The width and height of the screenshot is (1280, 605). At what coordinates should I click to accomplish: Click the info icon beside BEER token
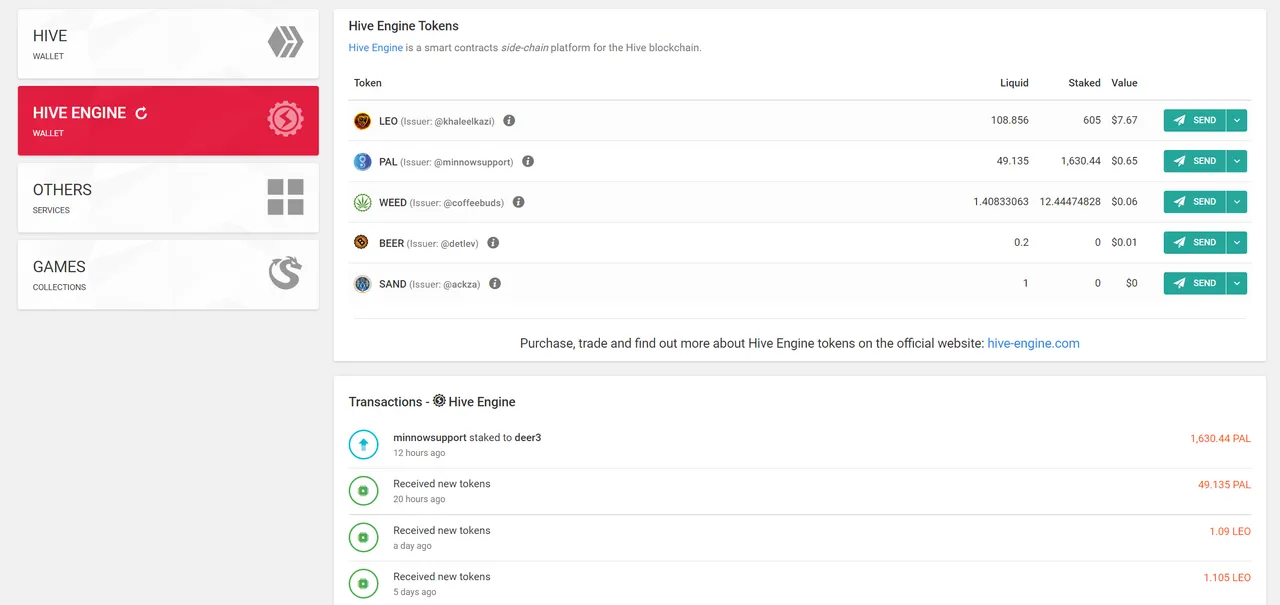493,243
